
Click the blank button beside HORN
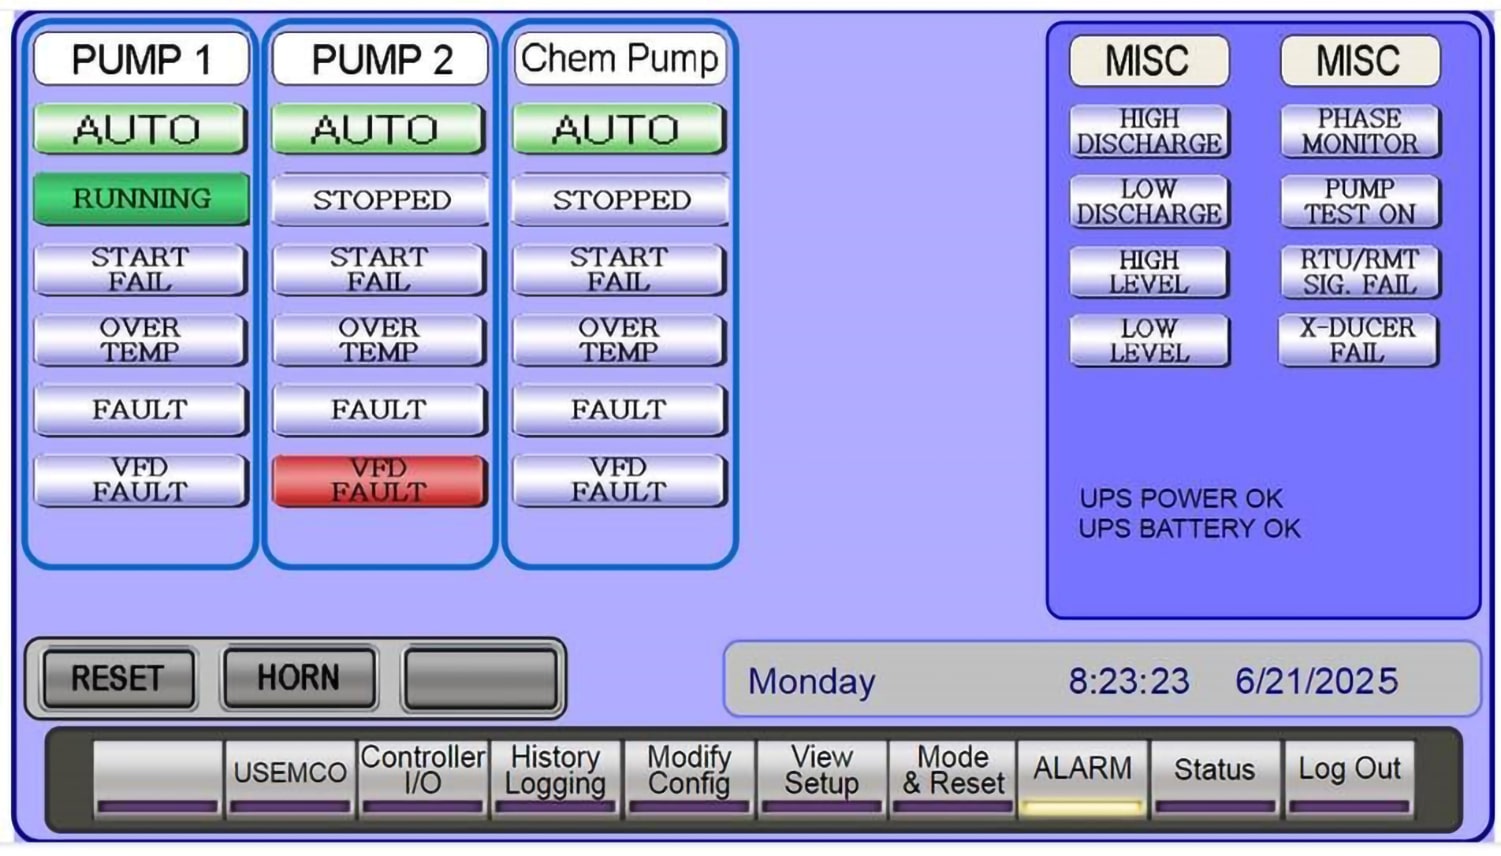[x=481, y=678]
